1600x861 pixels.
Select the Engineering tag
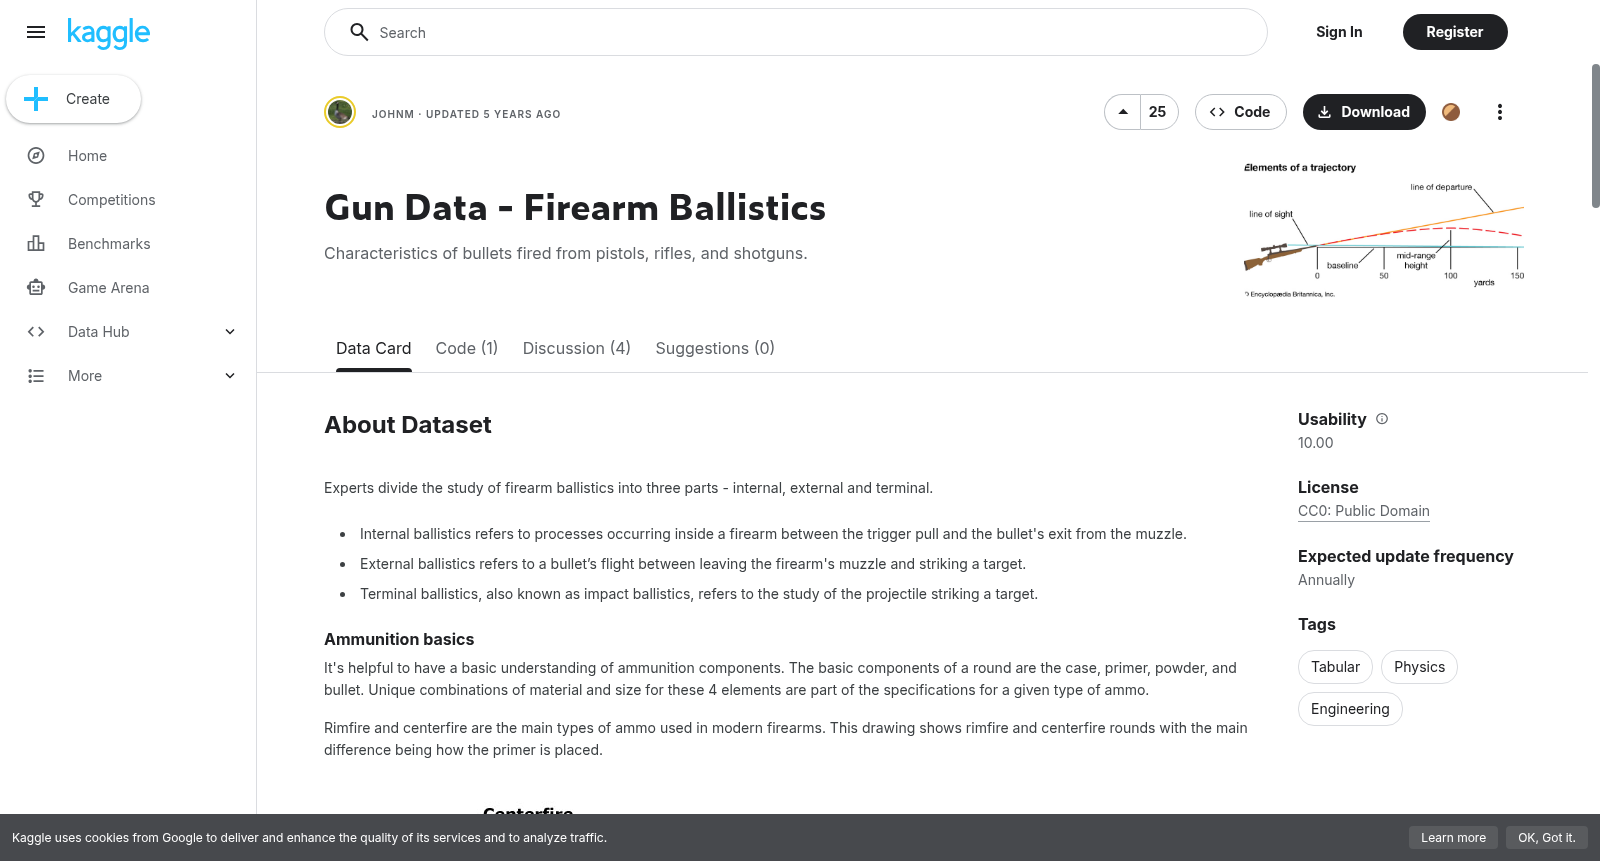point(1350,709)
